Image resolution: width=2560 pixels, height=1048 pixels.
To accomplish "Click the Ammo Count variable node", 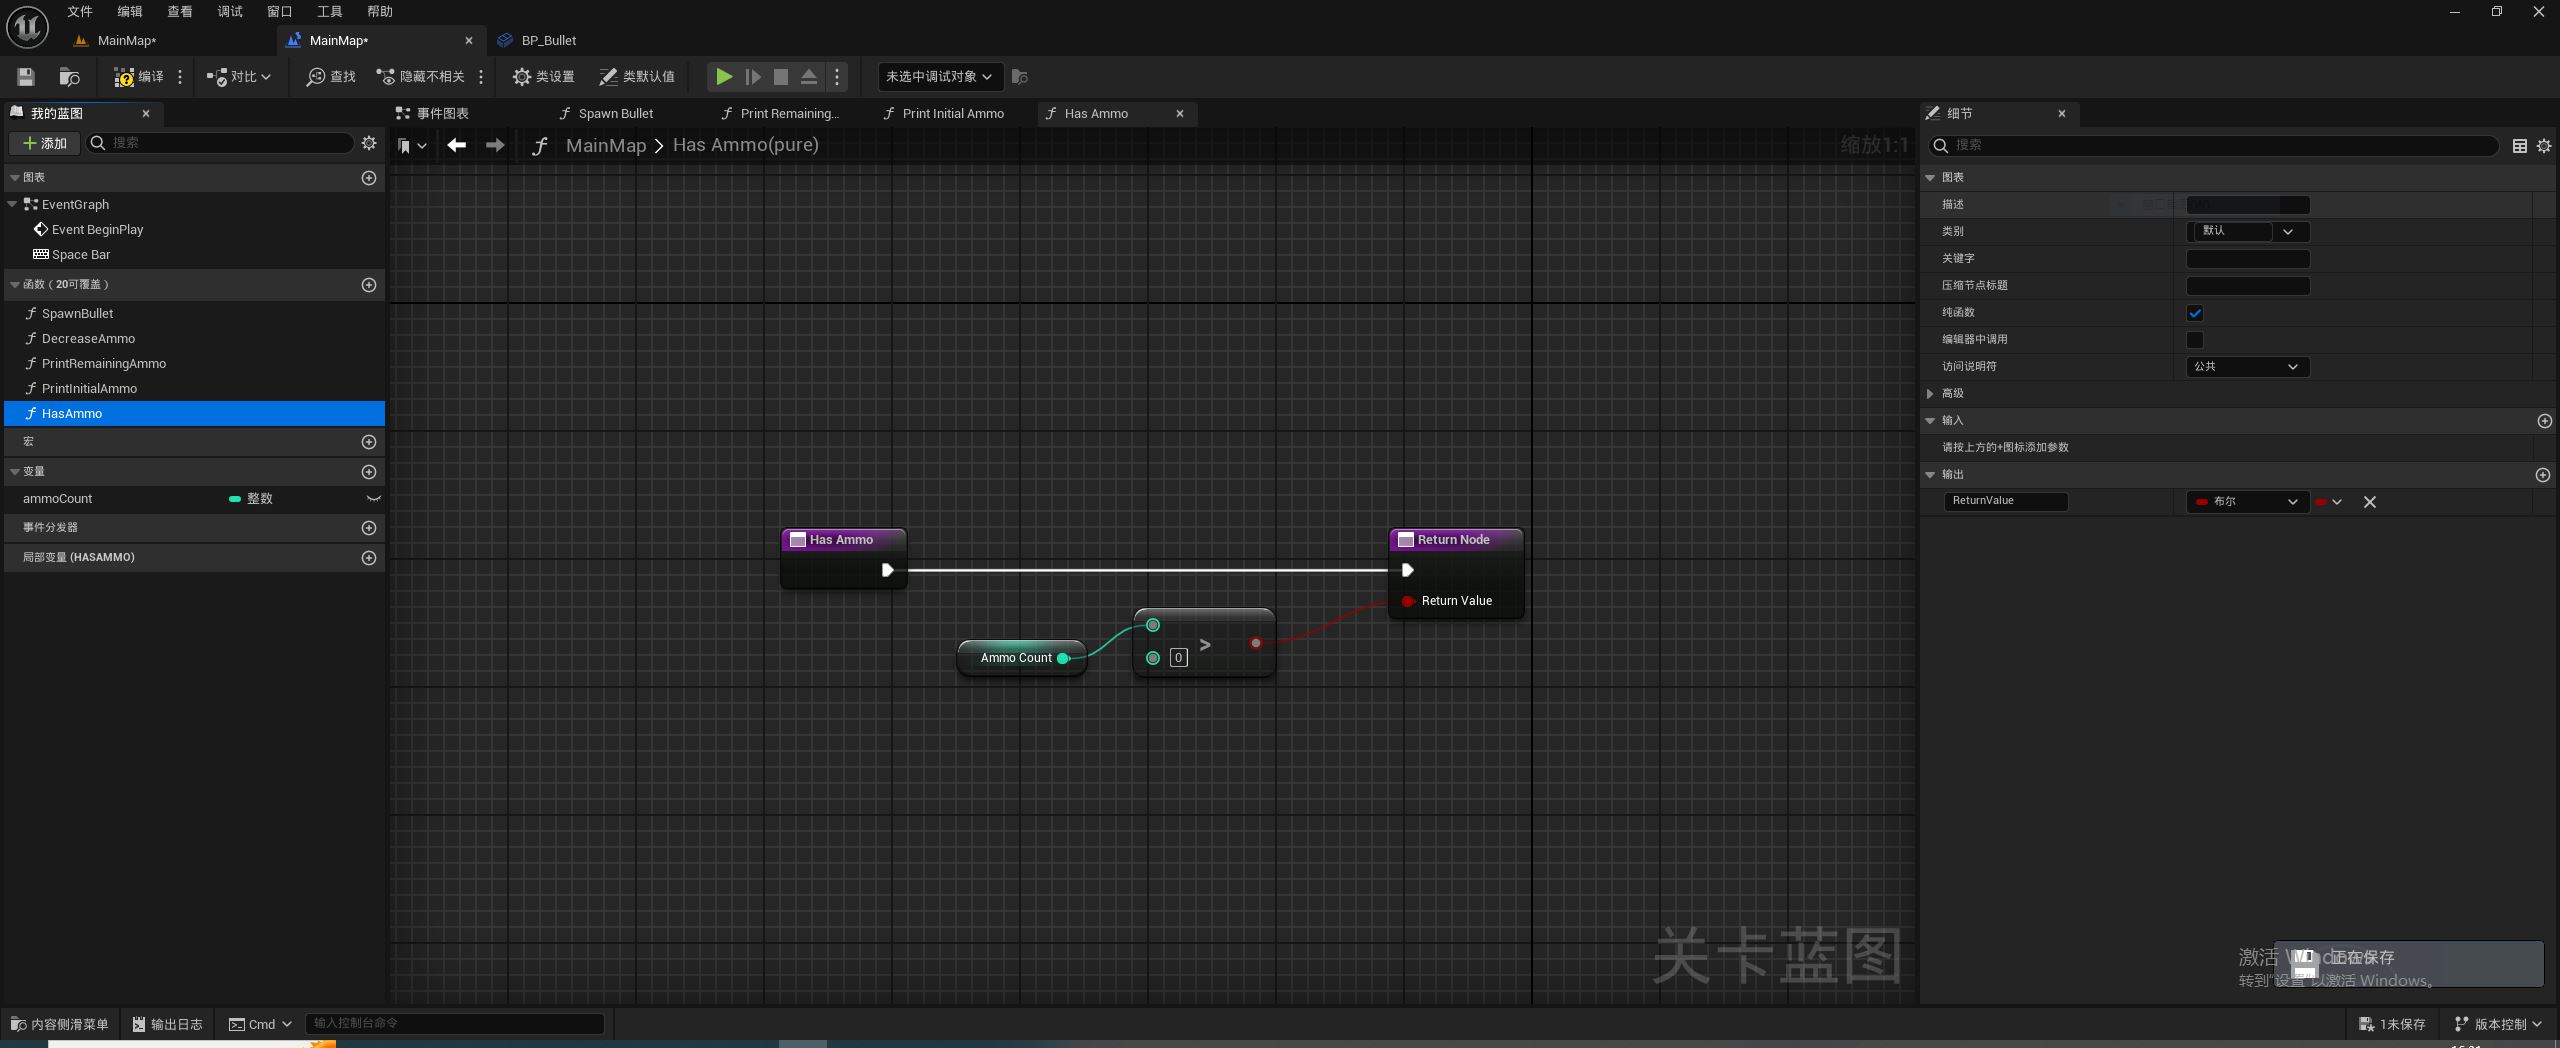I will click(1020, 658).
